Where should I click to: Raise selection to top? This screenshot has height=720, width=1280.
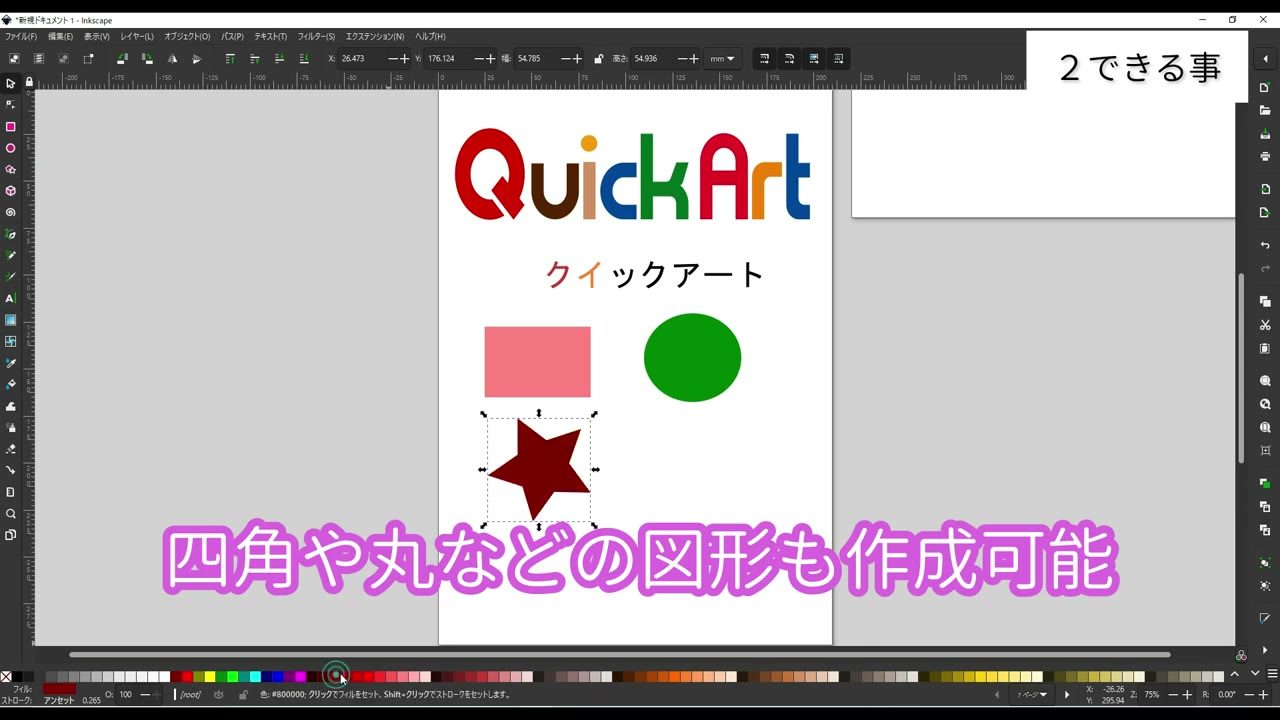tap(230, 59)
